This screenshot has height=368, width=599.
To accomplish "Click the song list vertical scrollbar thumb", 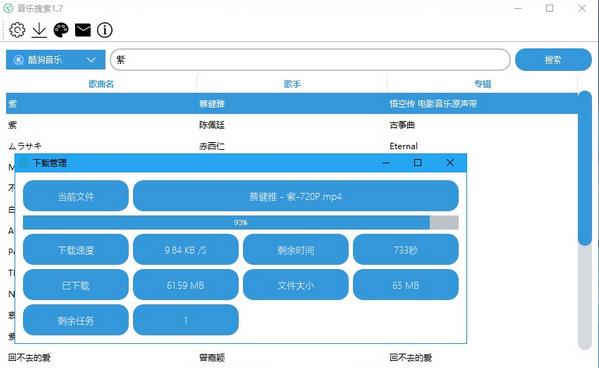I will pos(584,168).
